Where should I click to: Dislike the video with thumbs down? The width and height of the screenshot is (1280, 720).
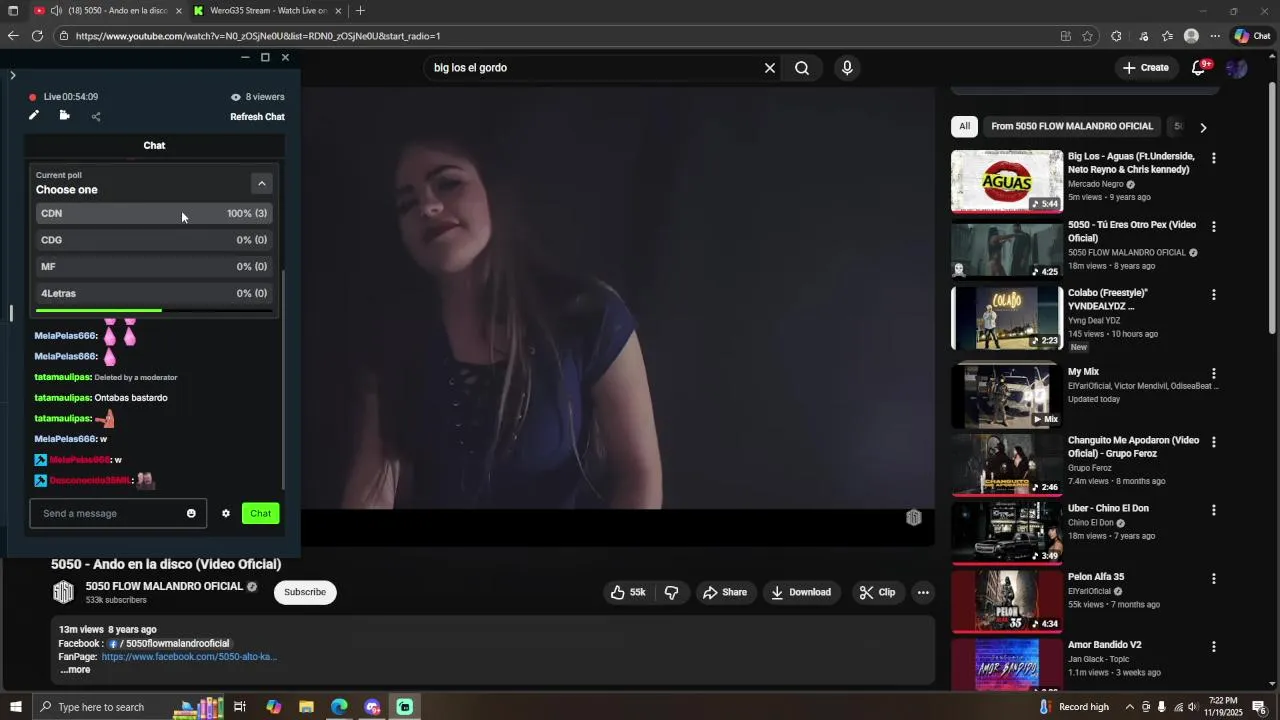point(672,593)
